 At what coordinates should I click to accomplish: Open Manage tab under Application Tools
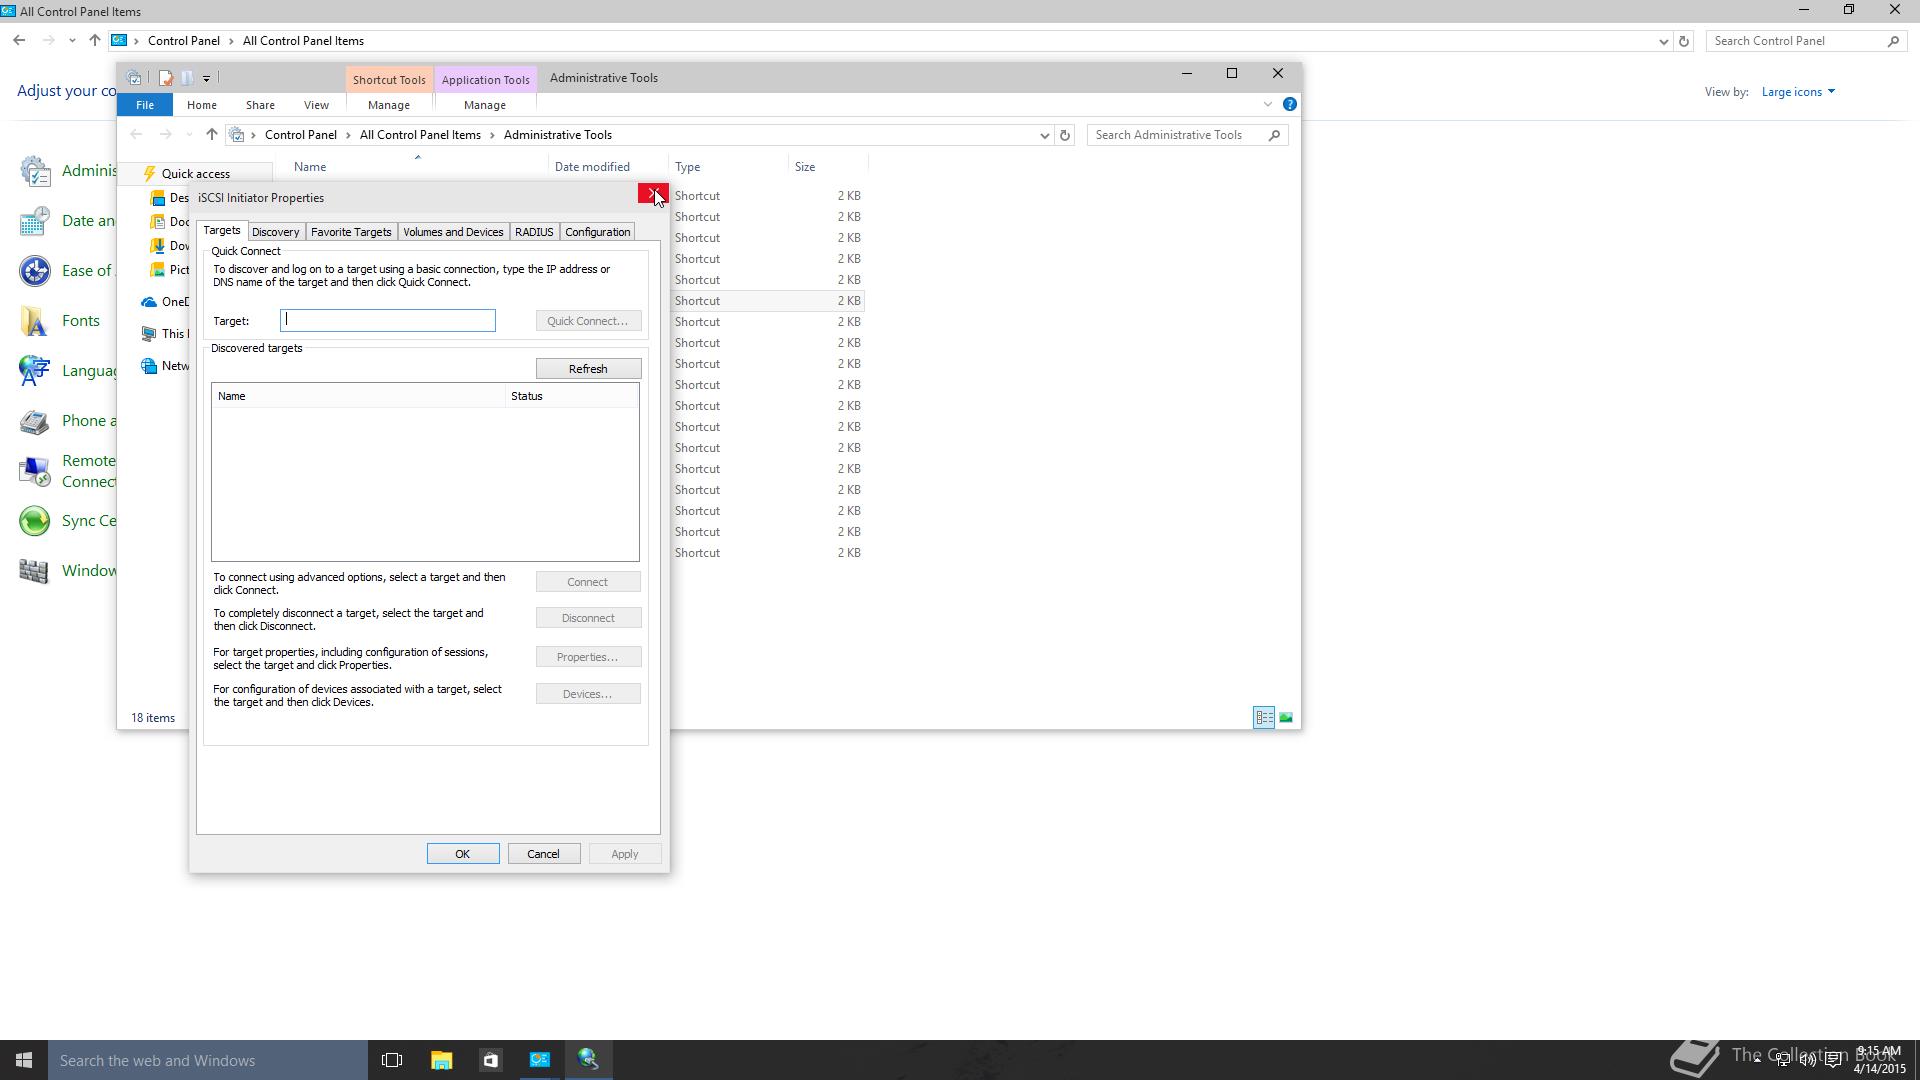tap(485, 105)
